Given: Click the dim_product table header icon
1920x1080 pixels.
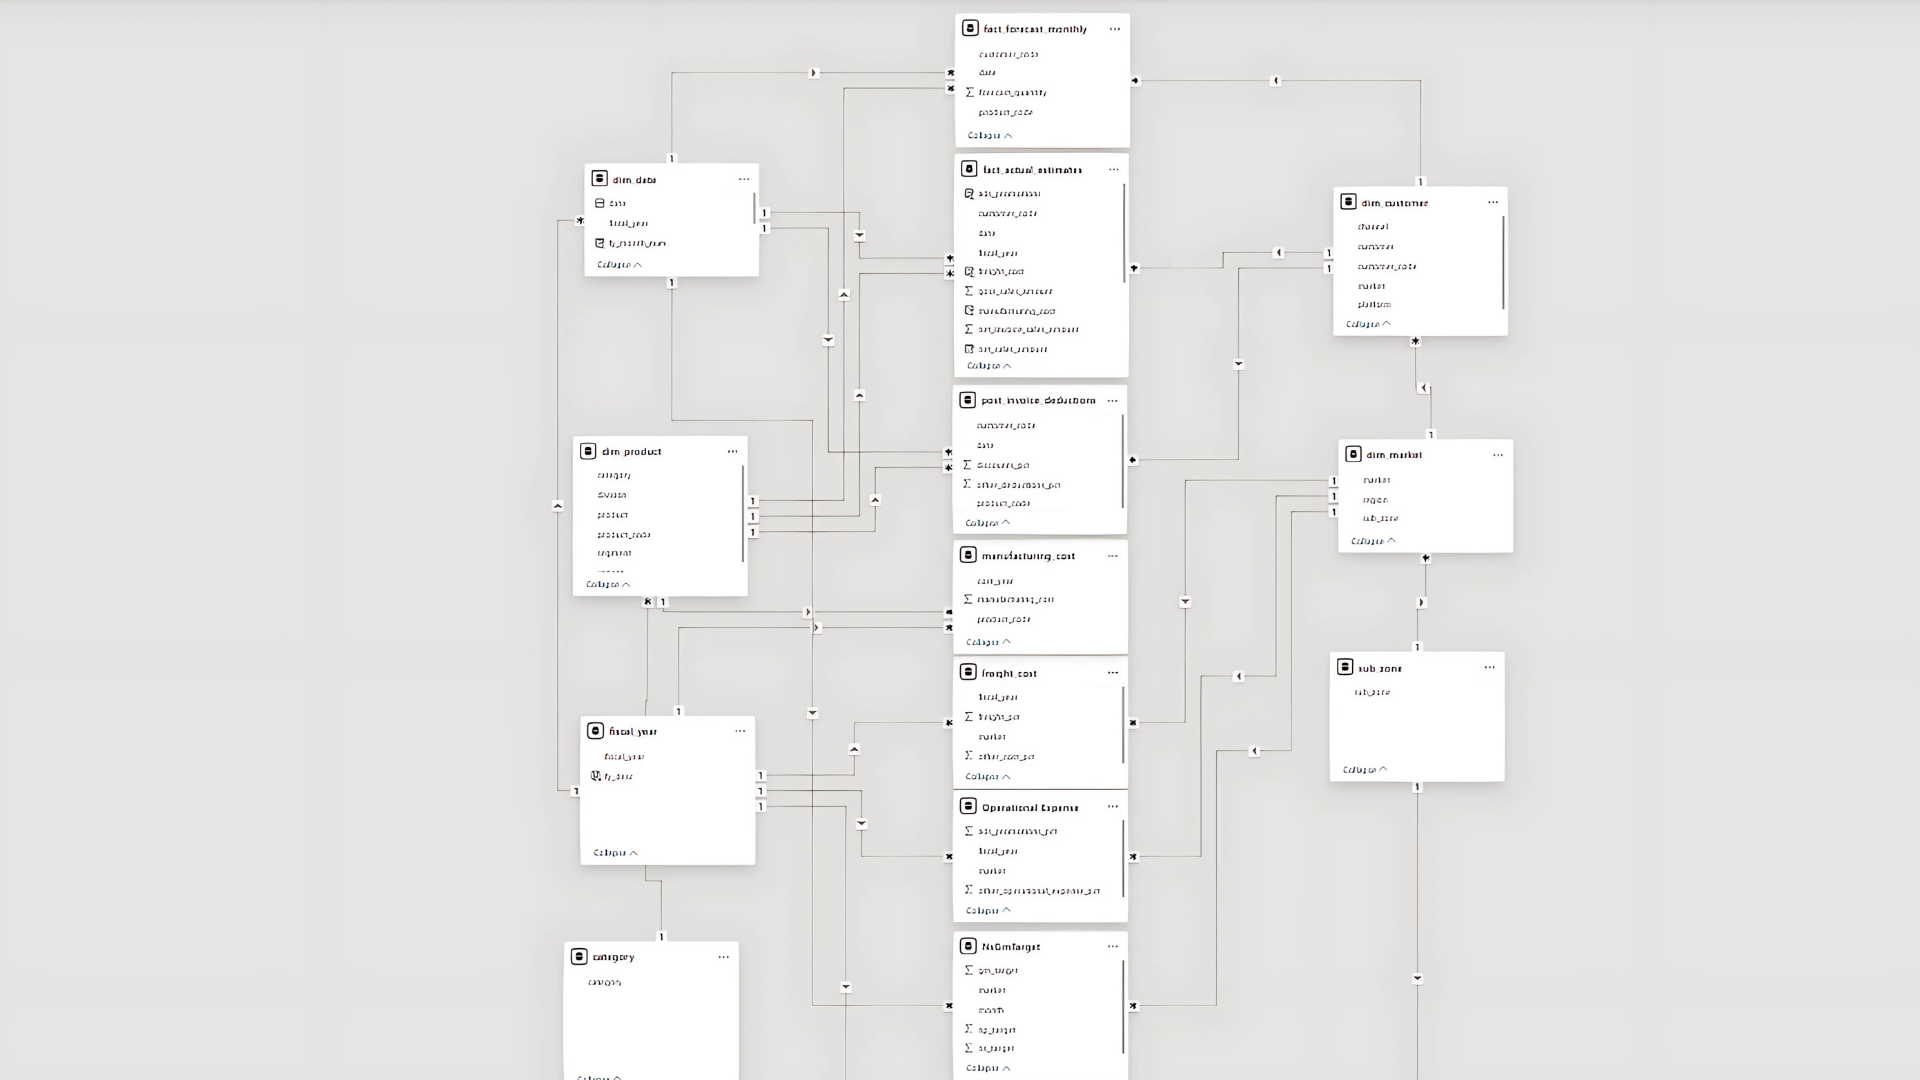Looking at the screenshot, I should point(588,451).
